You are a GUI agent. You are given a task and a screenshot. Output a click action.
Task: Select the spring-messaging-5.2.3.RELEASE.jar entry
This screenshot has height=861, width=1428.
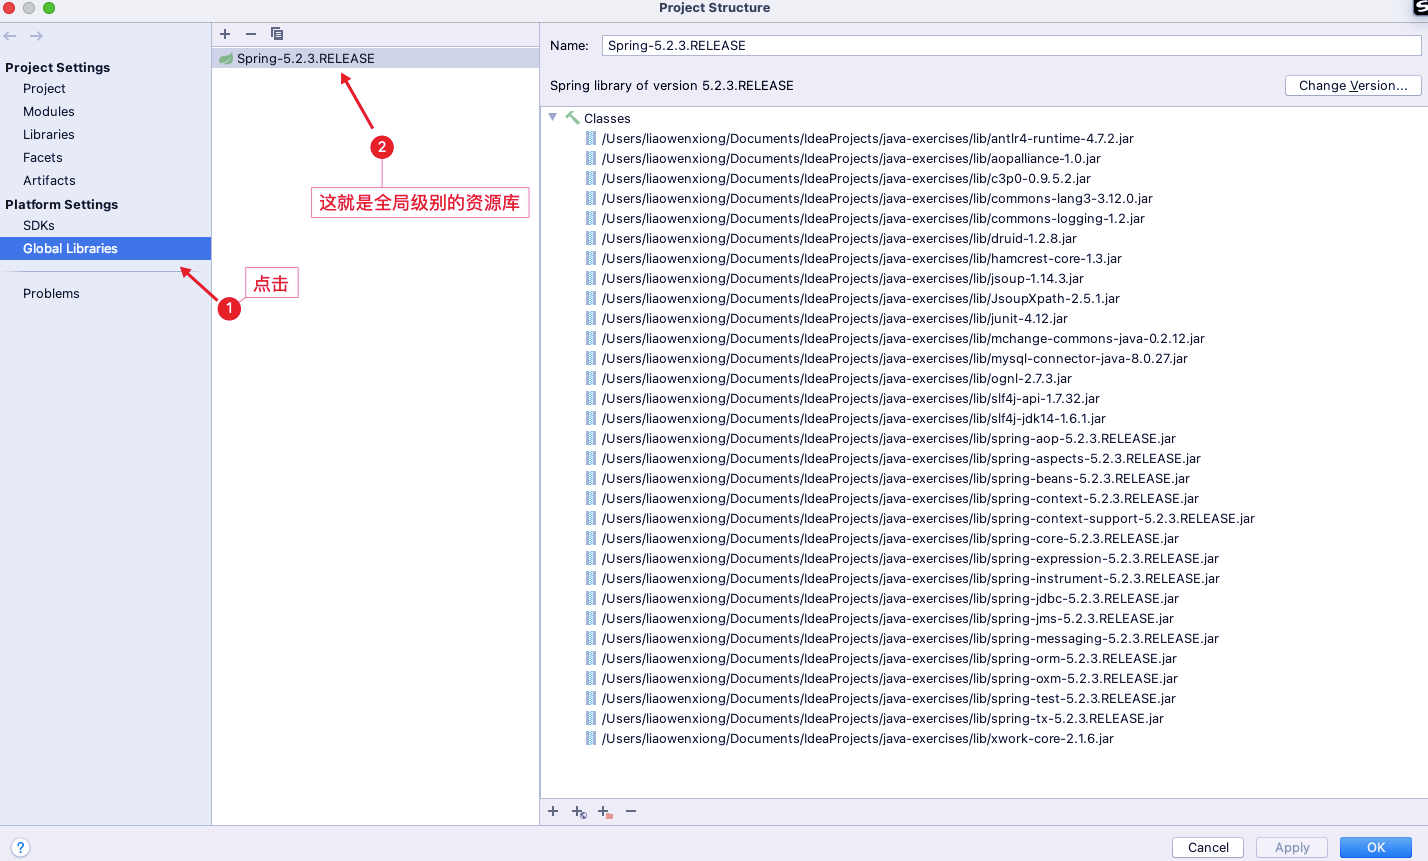point(910,639)
